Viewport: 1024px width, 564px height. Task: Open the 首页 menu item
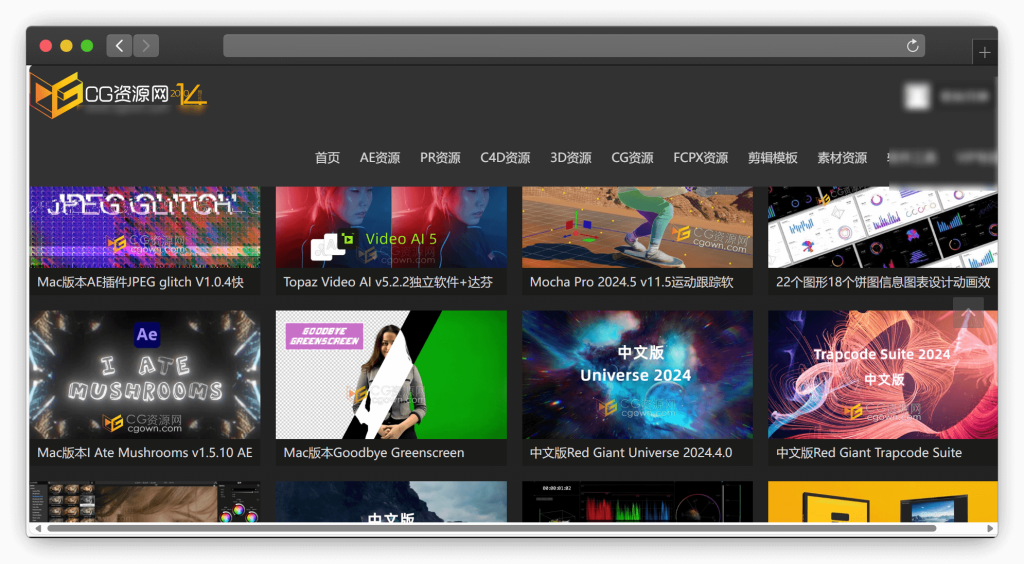tap(327, 158)
